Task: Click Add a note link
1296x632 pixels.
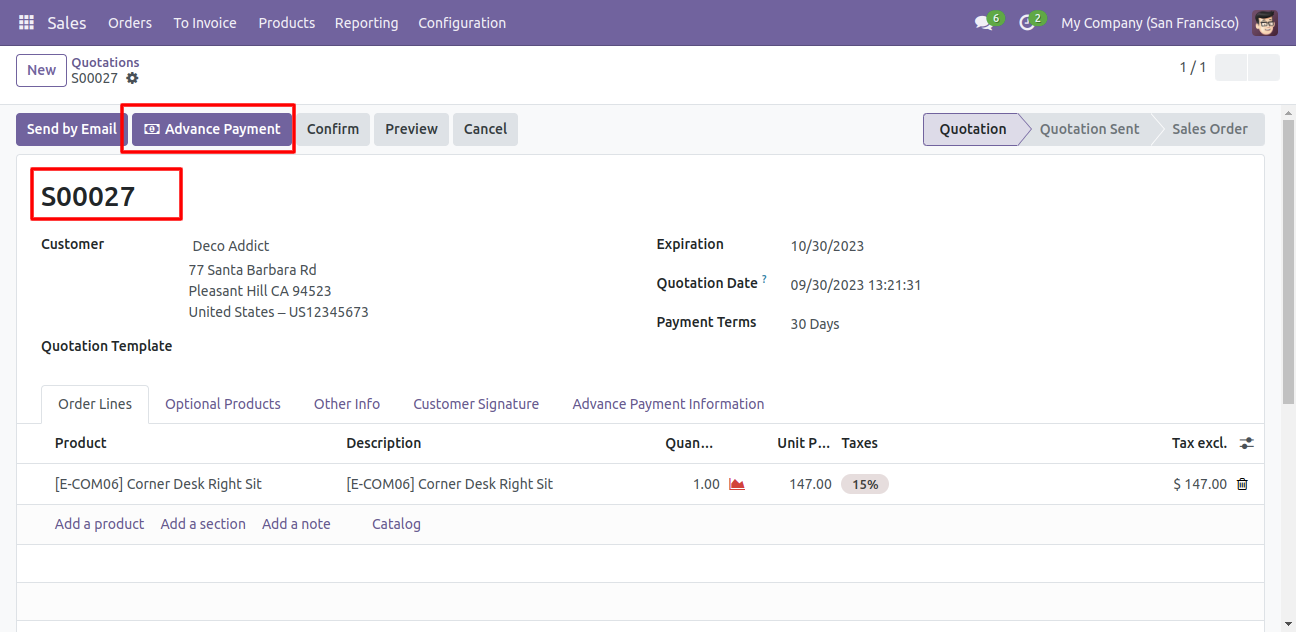Action: (x=296, y=524)
